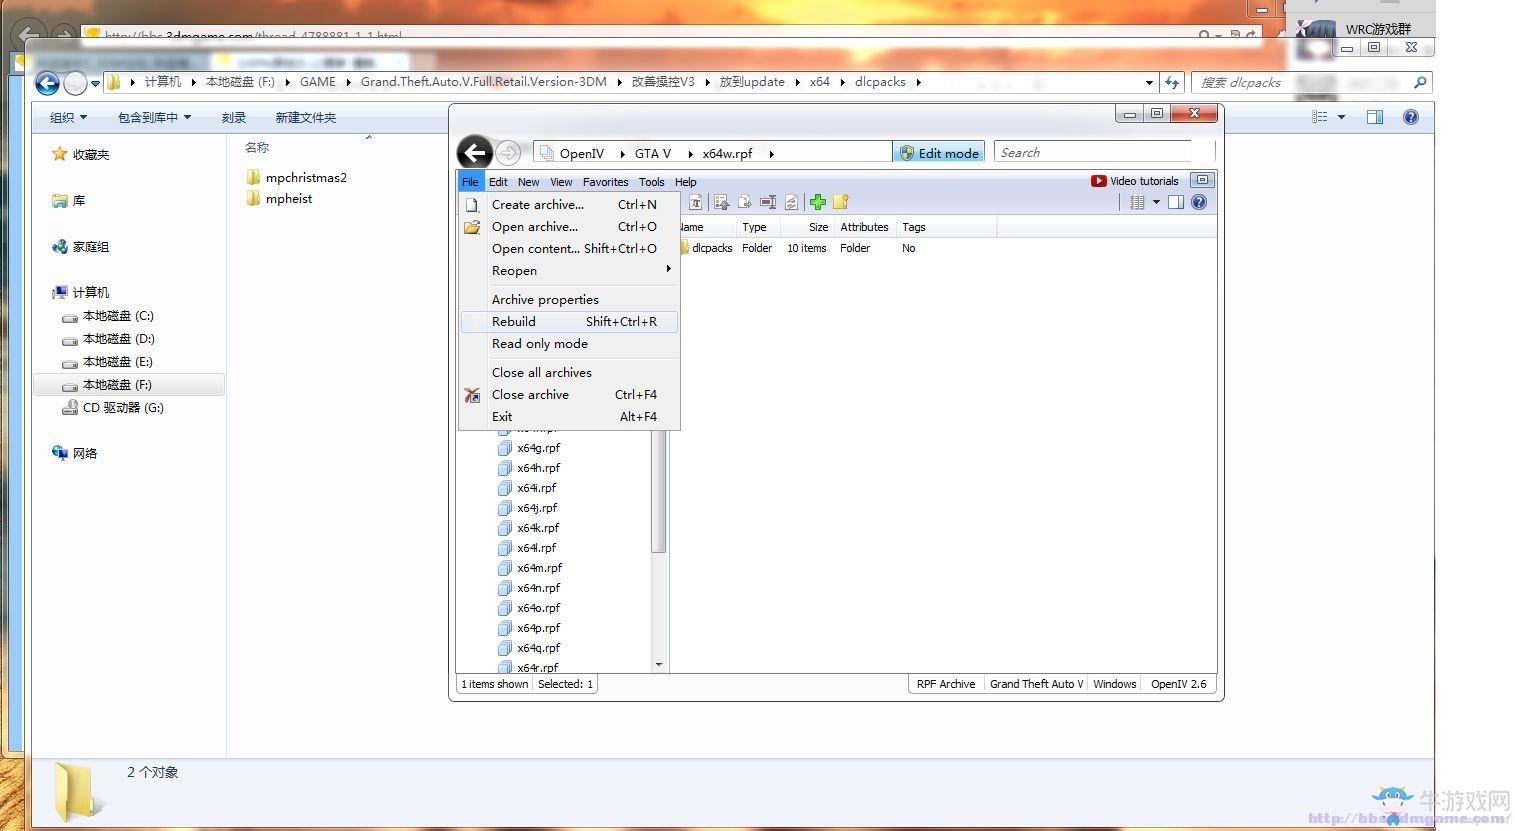Select Close all archives menu entry

569,372
